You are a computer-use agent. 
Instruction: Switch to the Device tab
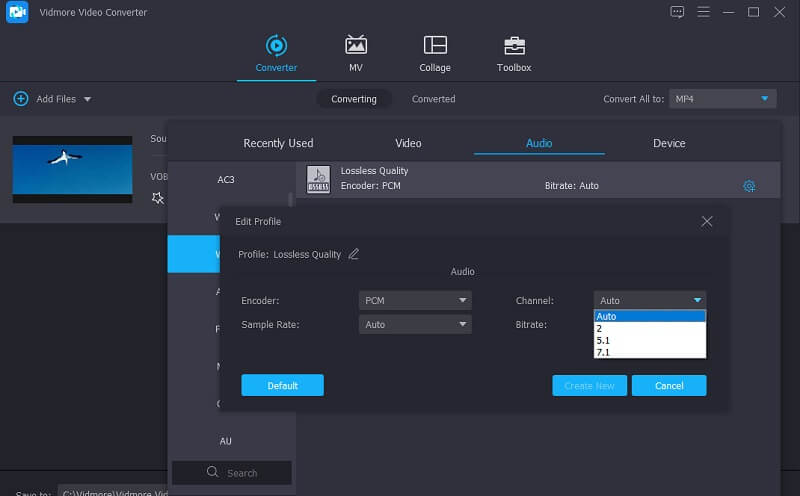click(x=669, y=143)
